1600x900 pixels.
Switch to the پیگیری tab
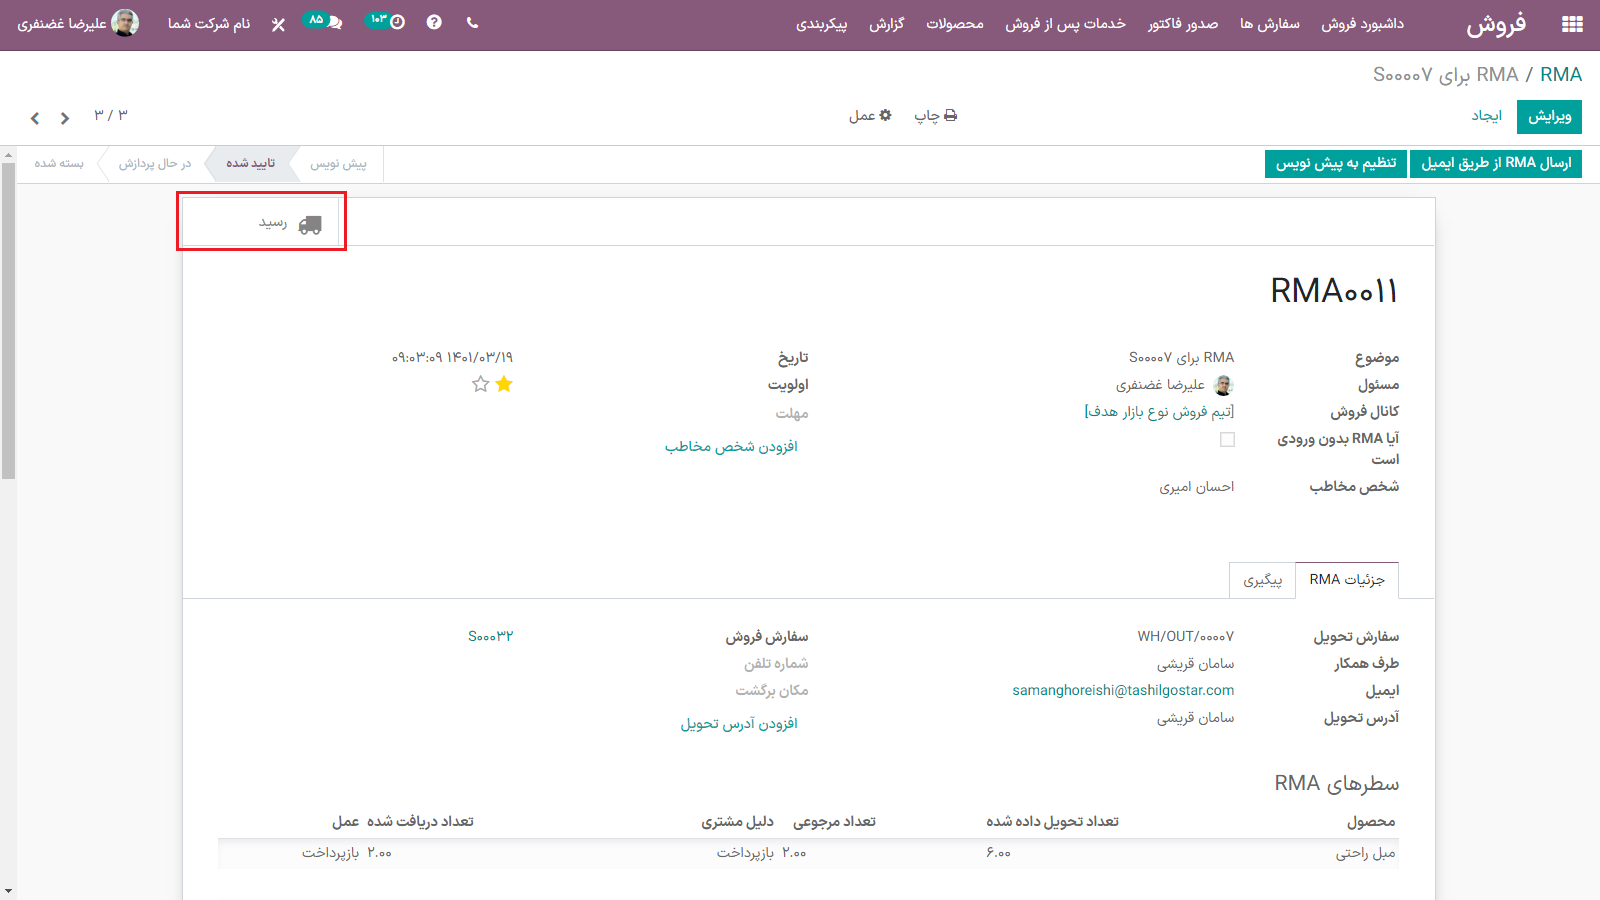1262,580
